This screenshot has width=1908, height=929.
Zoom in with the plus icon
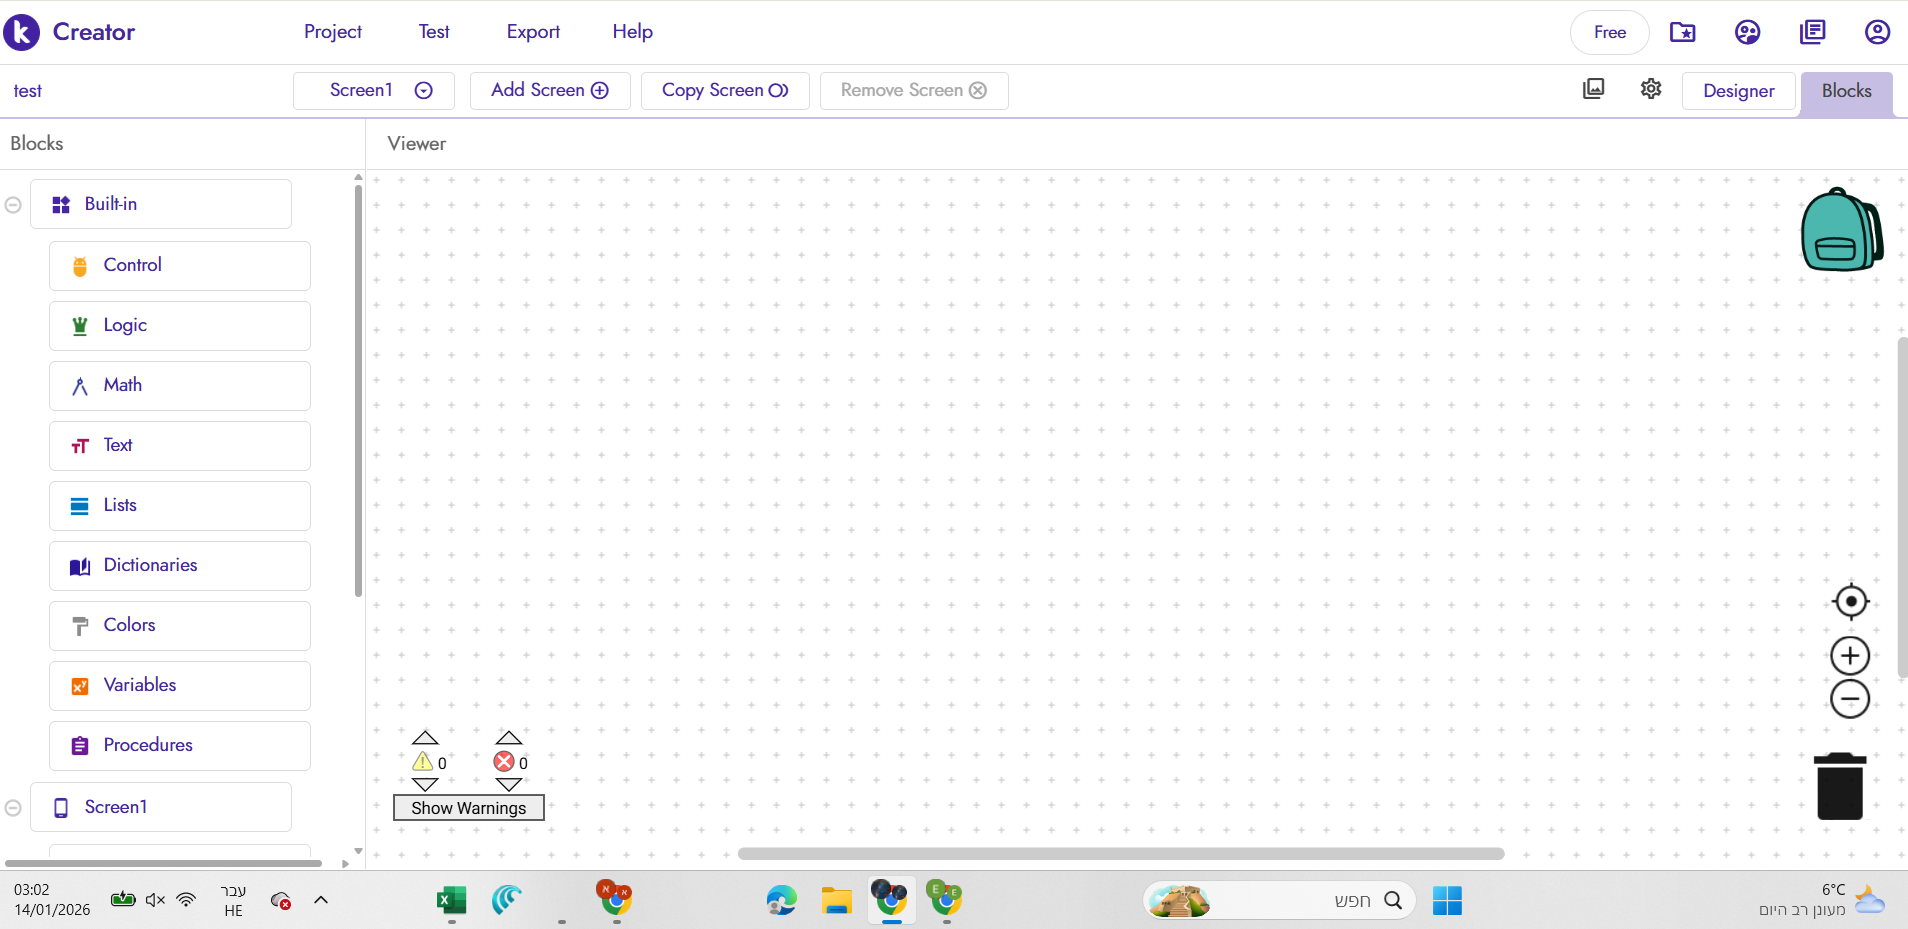coord(1850,656)
